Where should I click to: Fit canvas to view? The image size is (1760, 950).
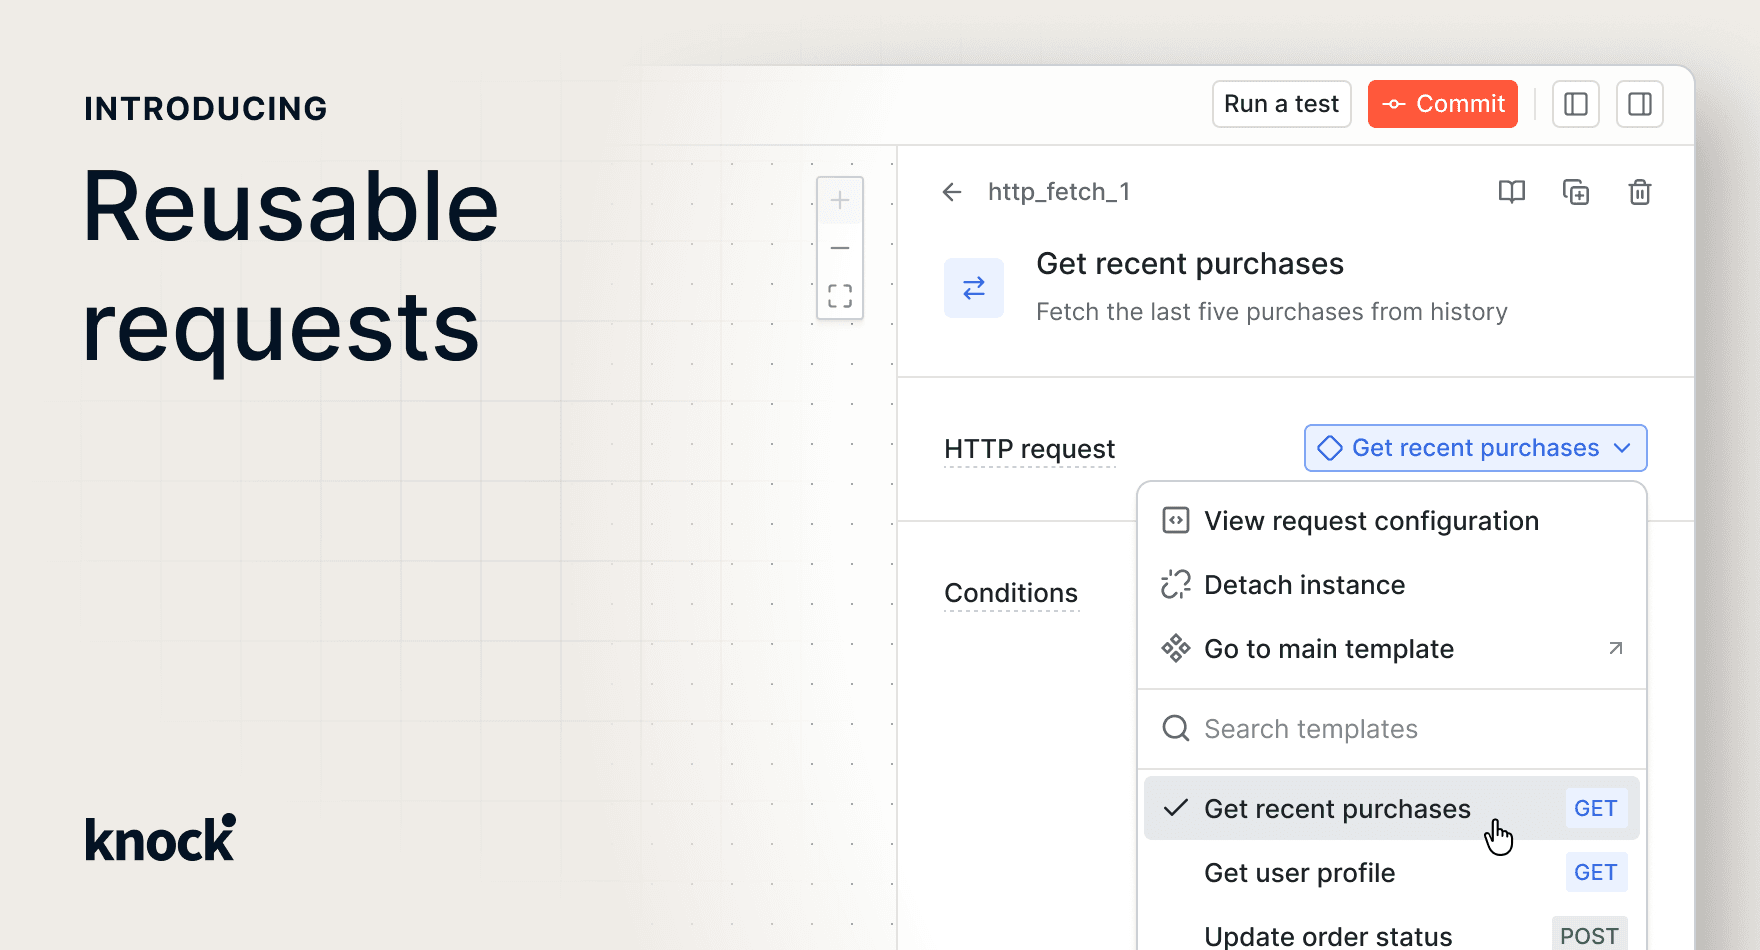point(840,295)
